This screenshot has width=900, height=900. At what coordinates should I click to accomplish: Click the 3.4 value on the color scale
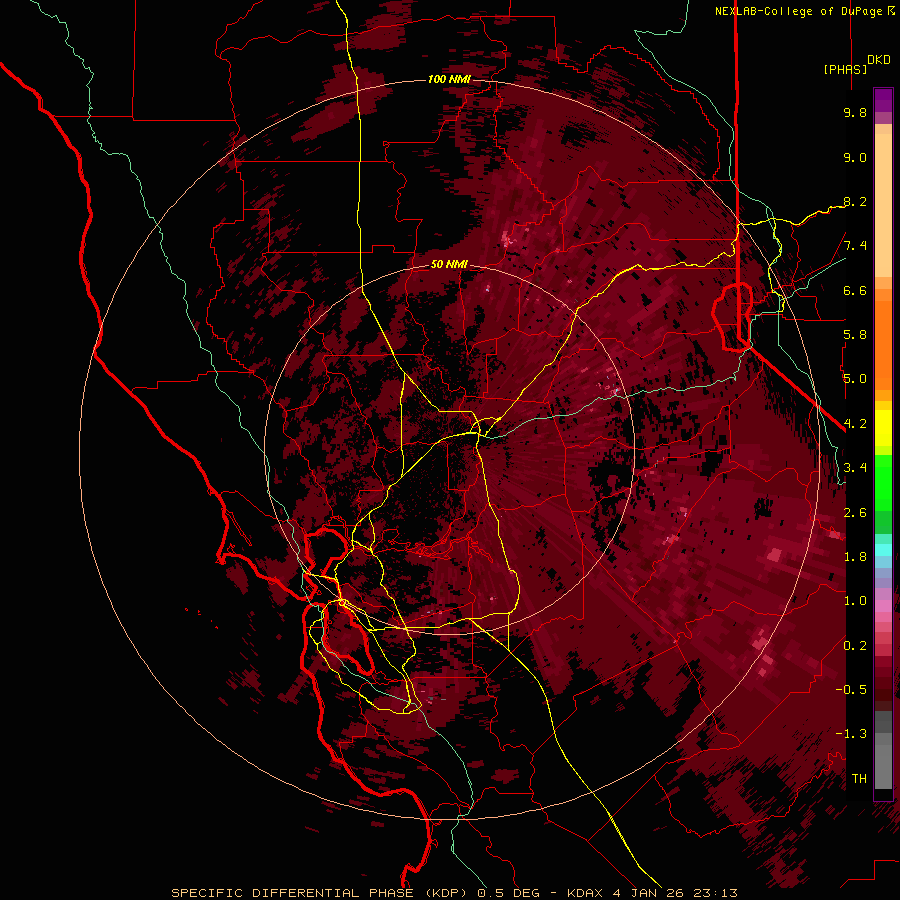[x=855, y=468]
